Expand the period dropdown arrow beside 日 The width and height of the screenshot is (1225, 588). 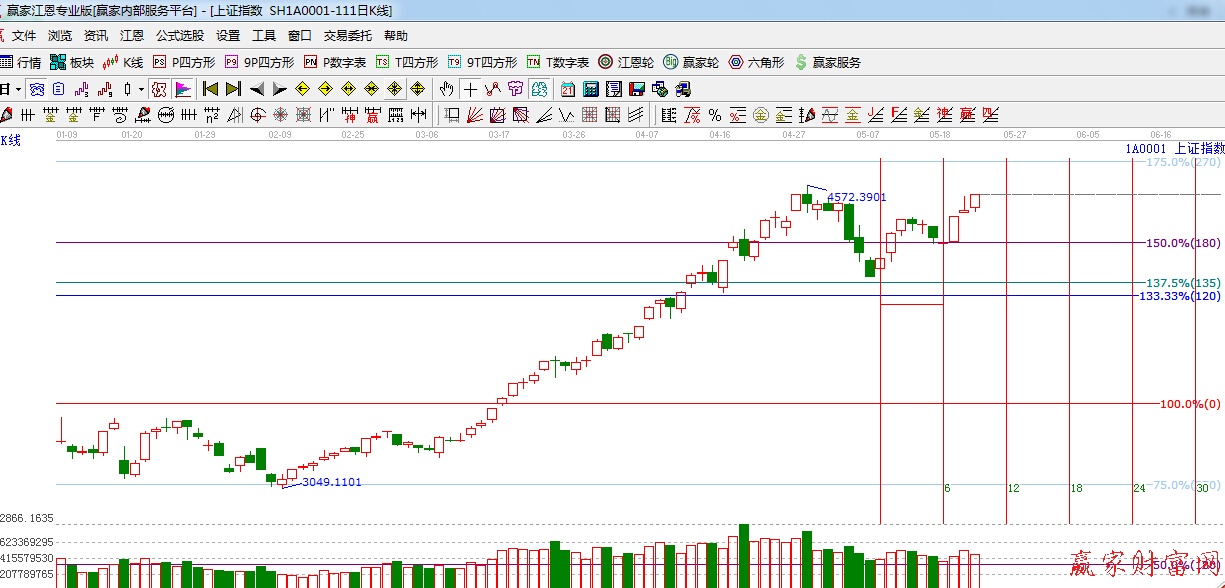[18, 89]
